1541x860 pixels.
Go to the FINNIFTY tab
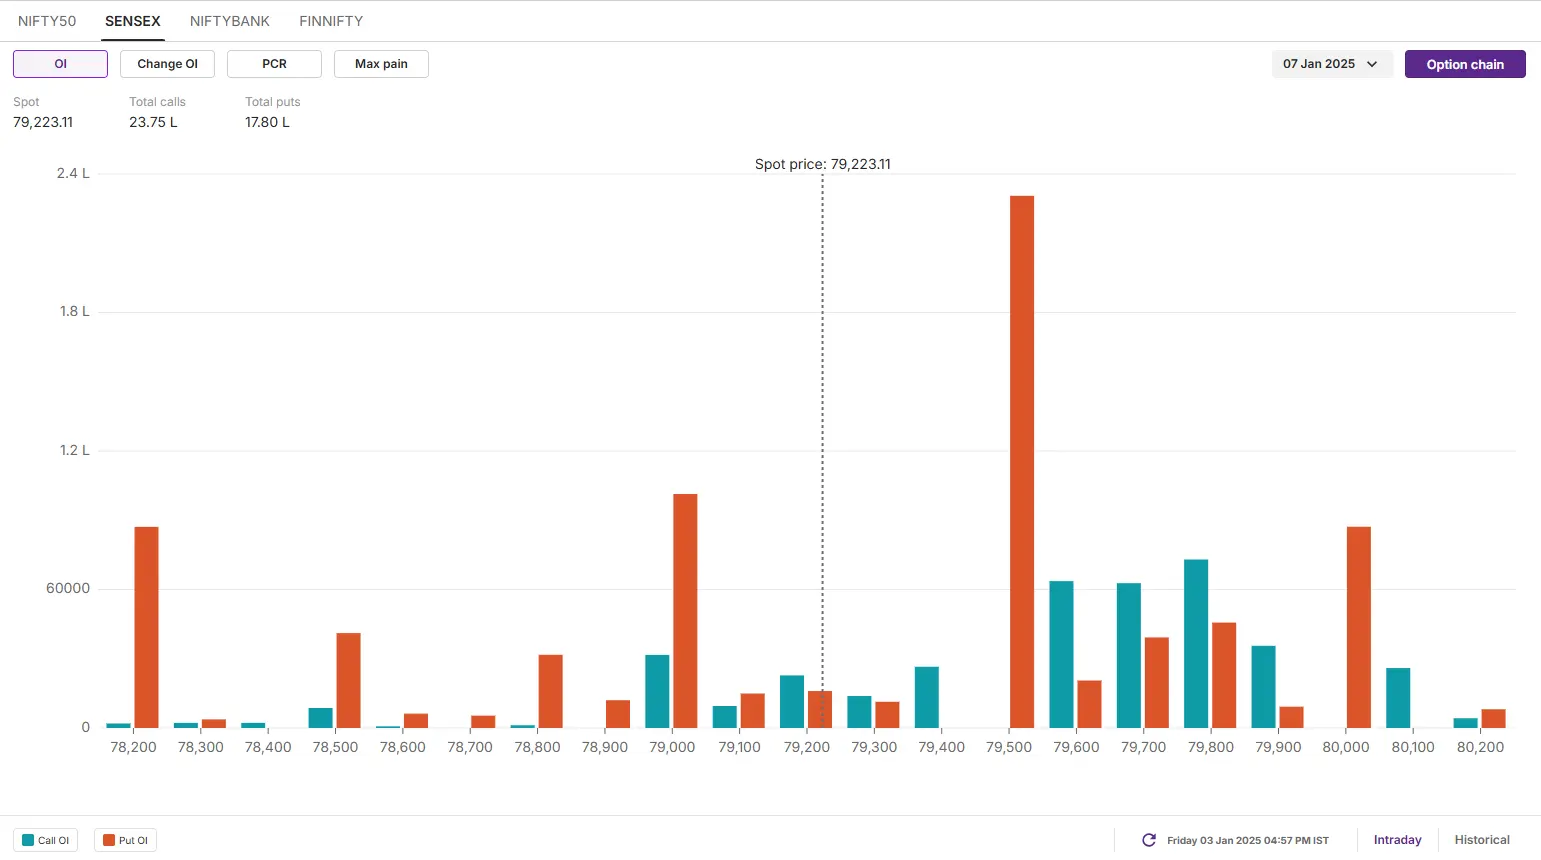click(331, 21)
